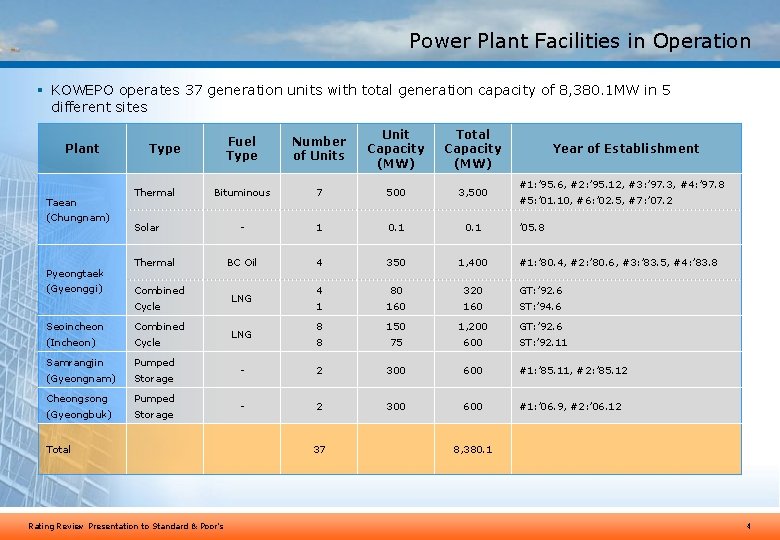
Task: Click the slide page number in the footer
Action: pos(749,526)
